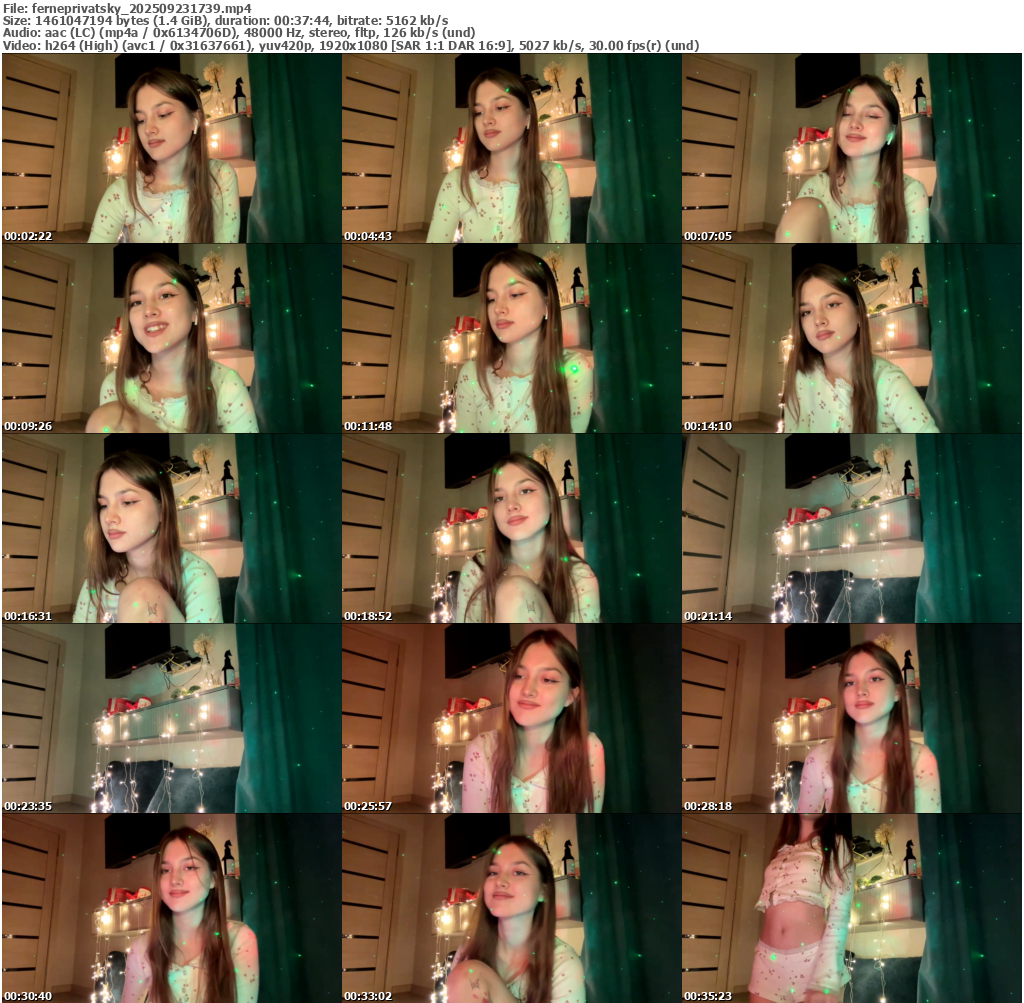The width and height of the screenshot is (1024, 1003).
Task: Click the last frame at 00:35:23
Action: pos(852,908)
